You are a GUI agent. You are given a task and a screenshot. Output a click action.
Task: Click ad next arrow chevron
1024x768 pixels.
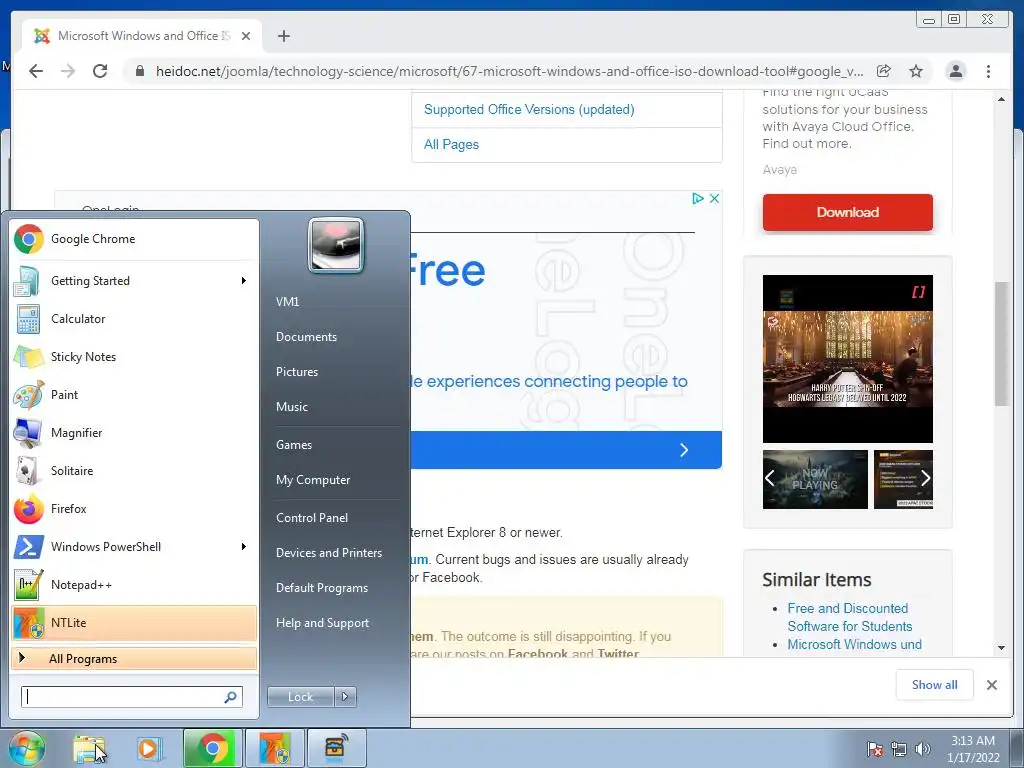click(x=684, y=450)
